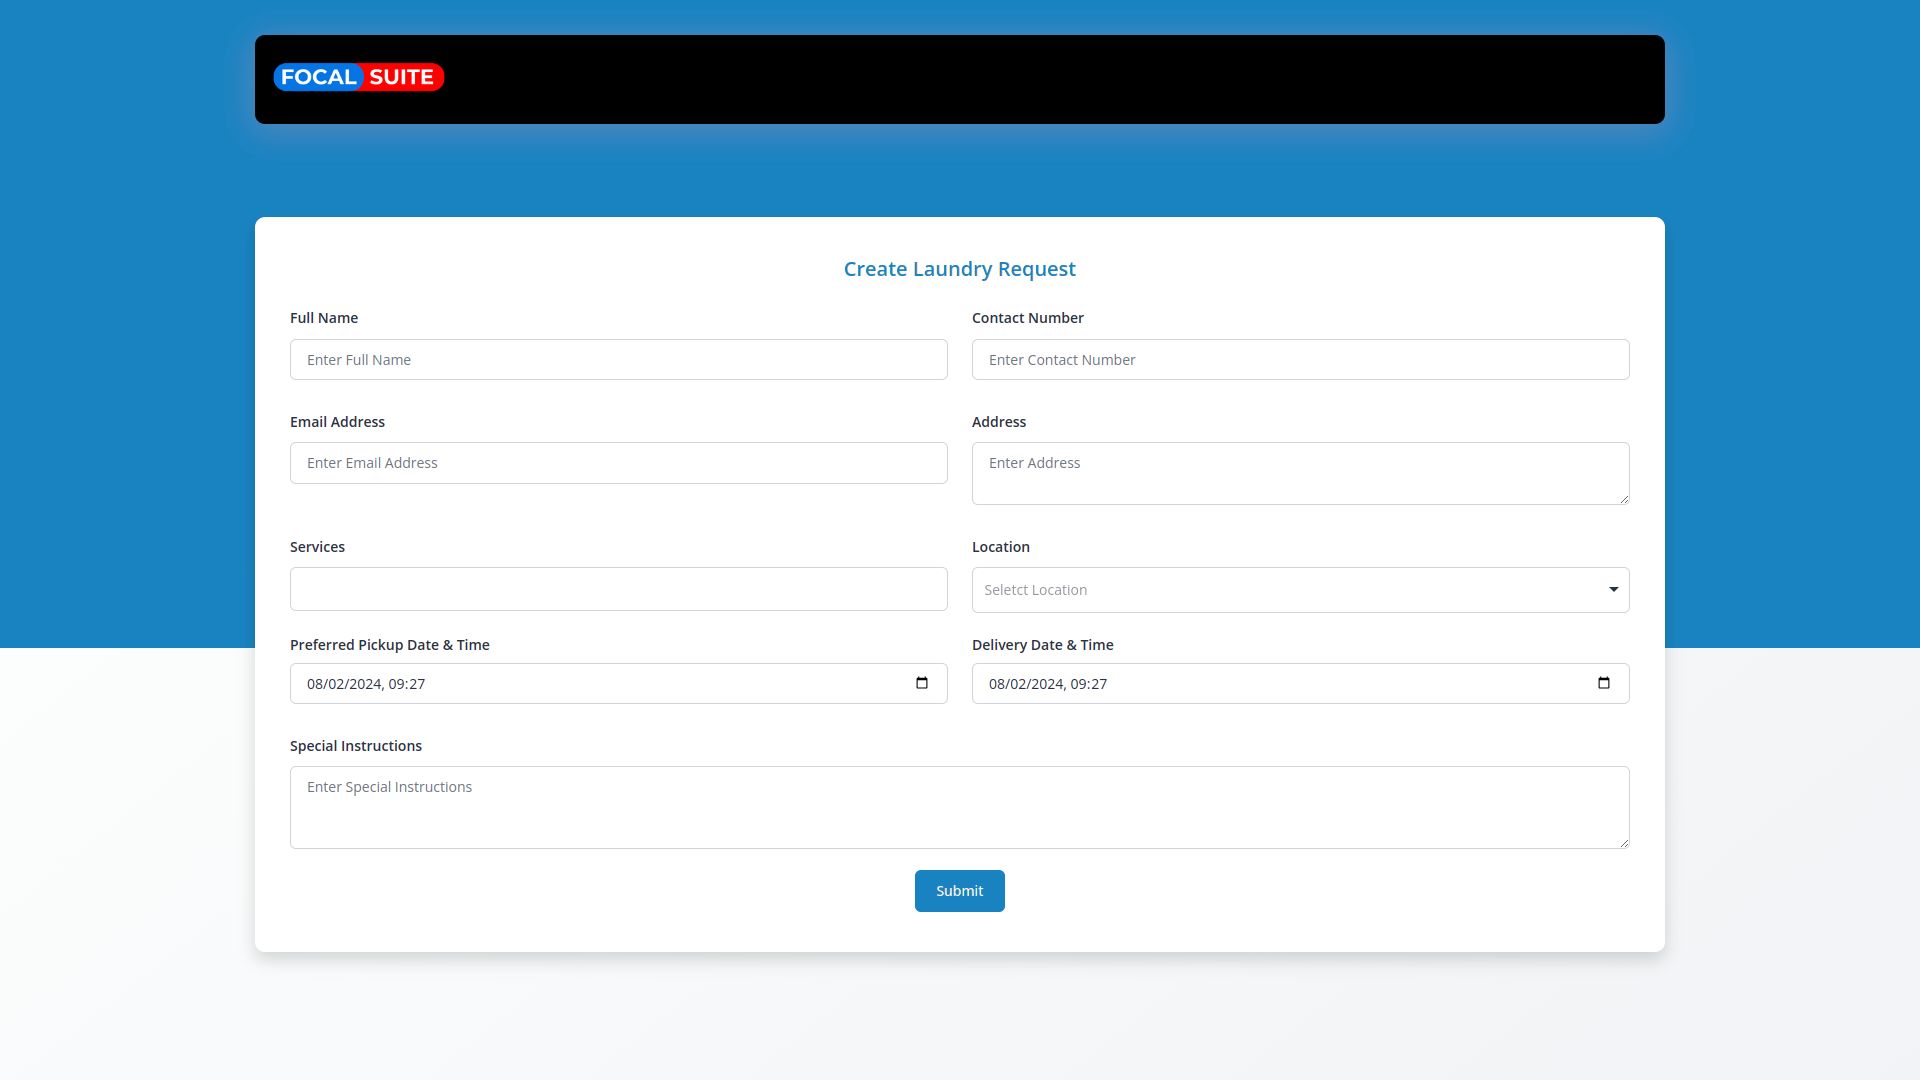The image size is (1920, 1080).
Task: Click into the Contact Number field
Action: tap(1300, 360)
